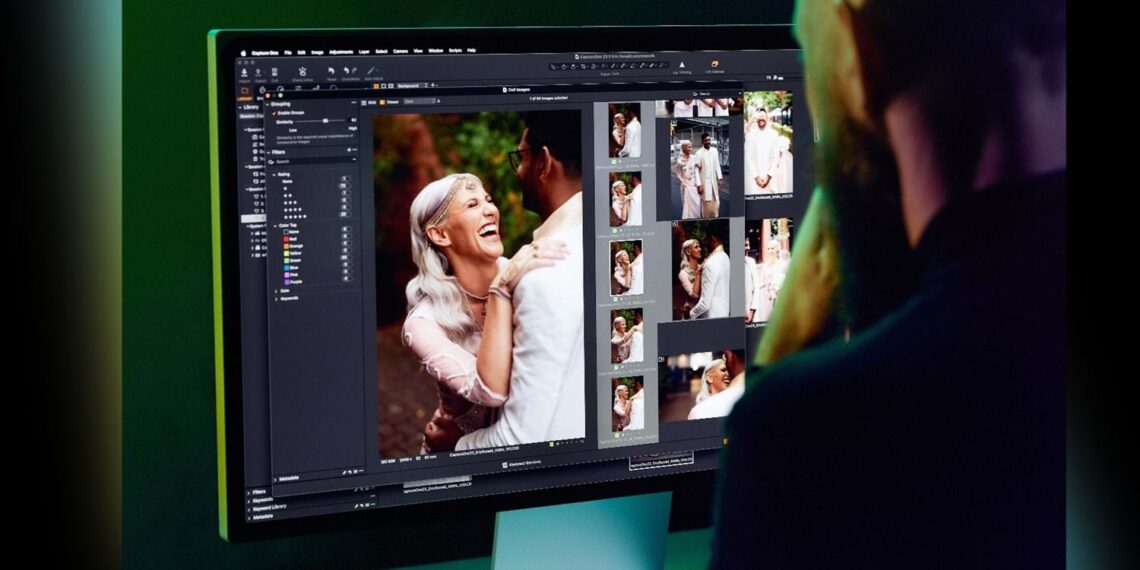The height and width of the screenshot is (570, 1140).
Task: Open the Select menu
Action: tap(382, 52)
